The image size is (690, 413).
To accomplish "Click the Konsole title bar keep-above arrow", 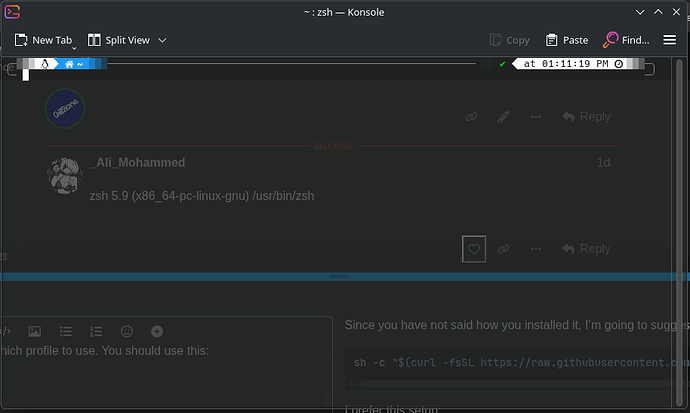I will (x=658, y=12).
